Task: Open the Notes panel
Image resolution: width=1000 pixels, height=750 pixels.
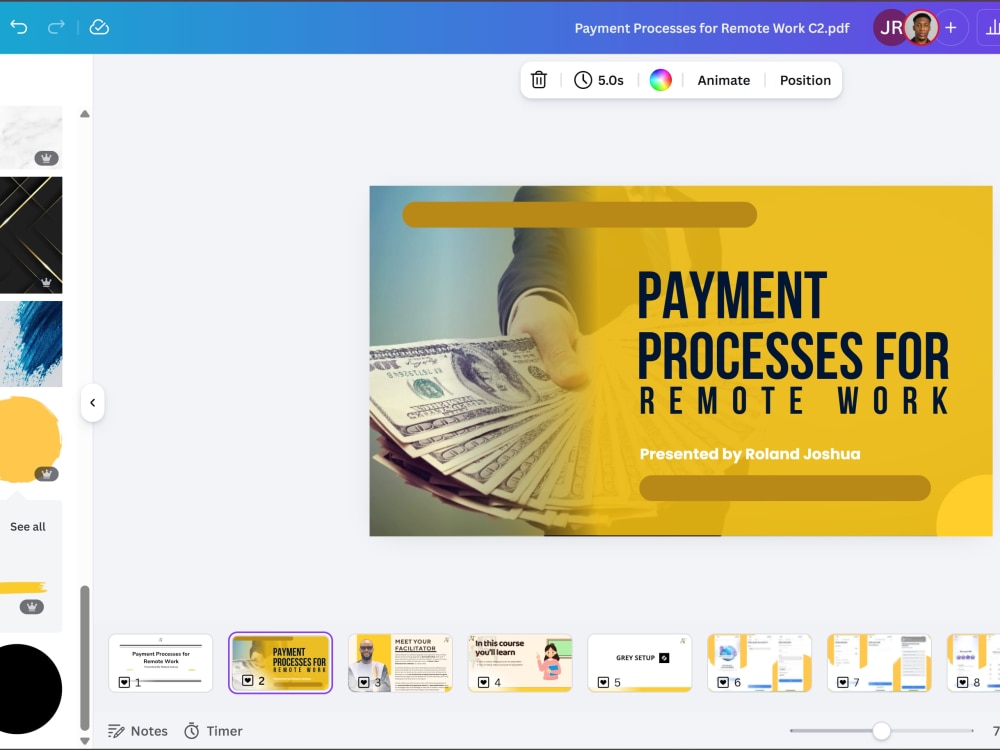Action: tap(138, 731)
